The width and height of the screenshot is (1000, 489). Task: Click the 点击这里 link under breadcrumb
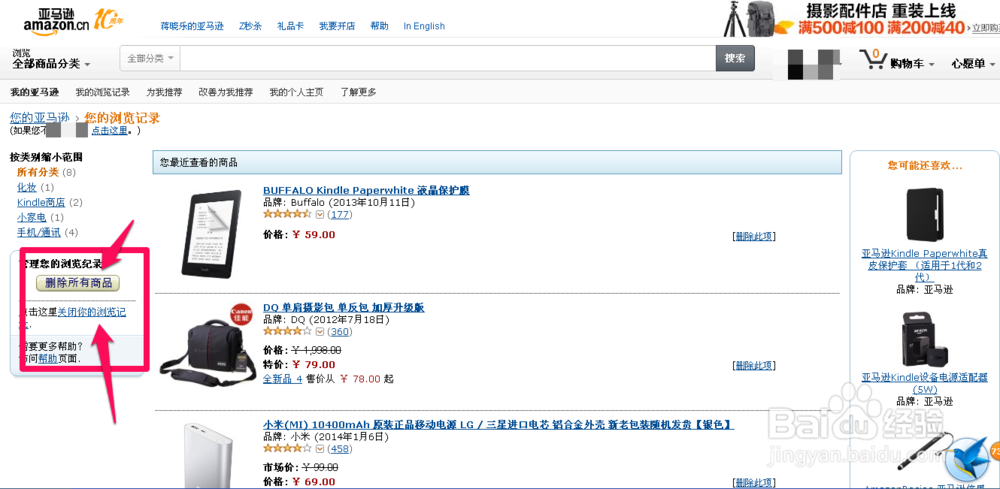coord(109,131)
